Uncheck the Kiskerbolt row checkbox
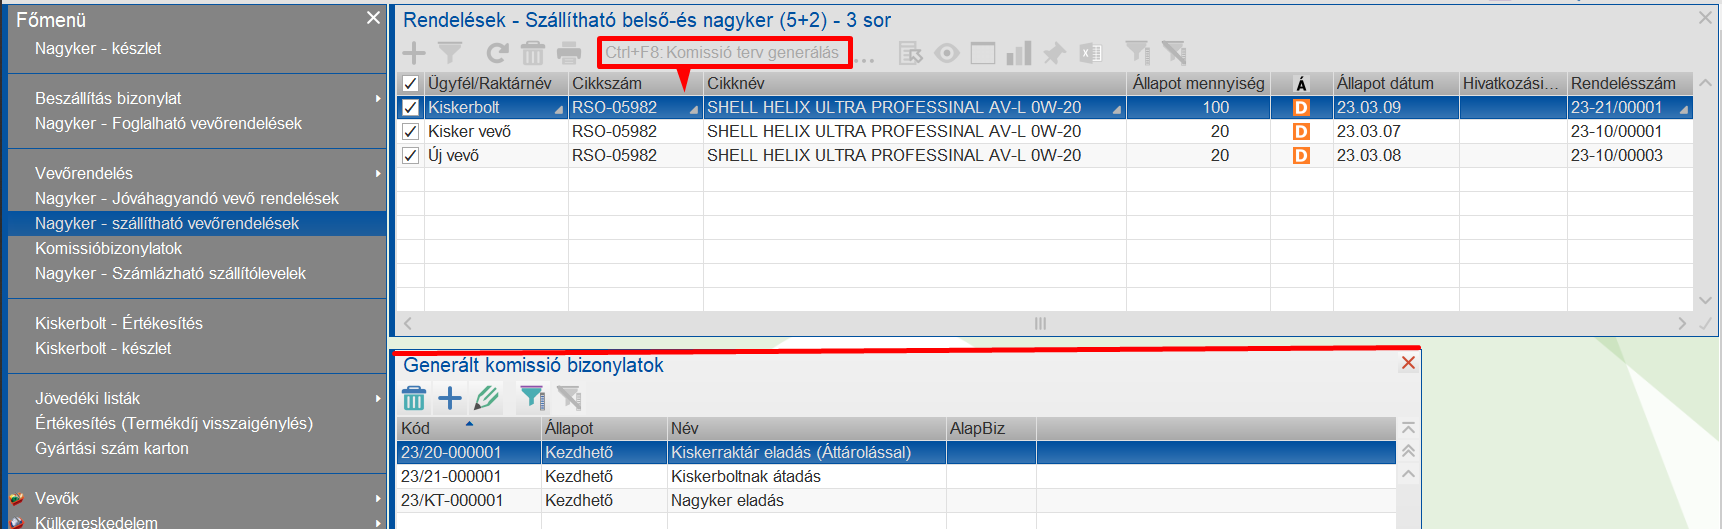The width and height of the screenshot is (1722, 529). (x=410, y=107)
